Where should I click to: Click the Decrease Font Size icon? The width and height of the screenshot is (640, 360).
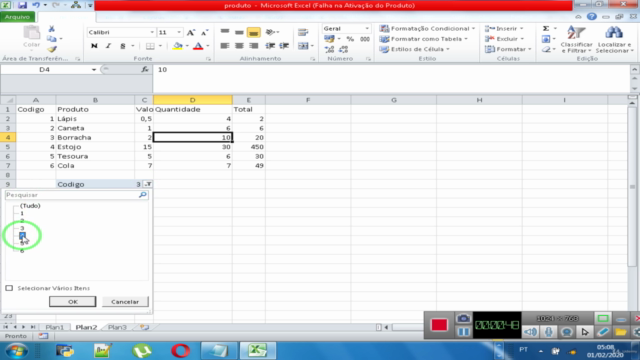pos(205,32)
